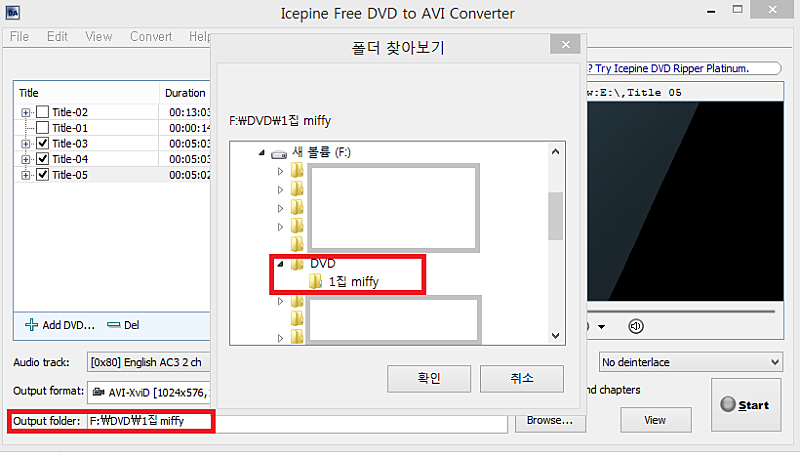The image size is (800, 458).
Task: Select the DVD folder icon in the tree
Action: 297,264
